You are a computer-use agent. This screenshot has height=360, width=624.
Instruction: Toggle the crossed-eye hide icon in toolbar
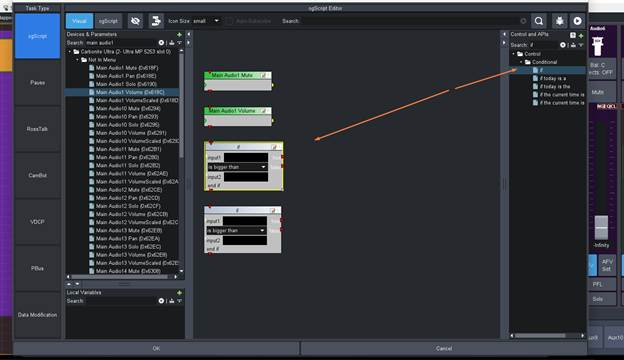coord(135,21)
